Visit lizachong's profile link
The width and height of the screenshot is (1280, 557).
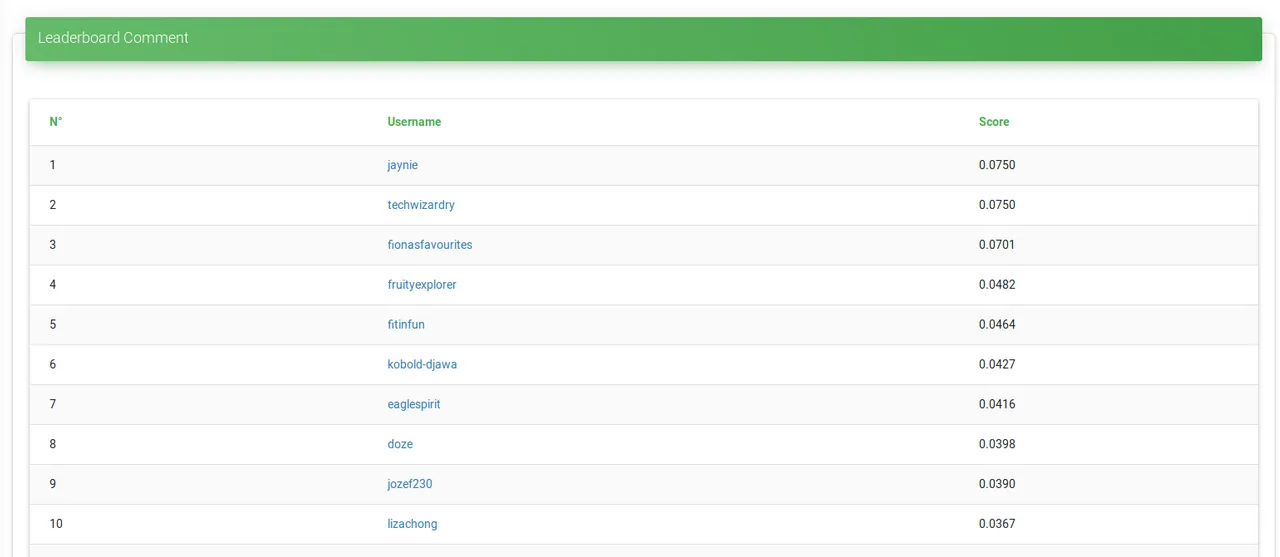pyautogui.click(x=412, y=524)
